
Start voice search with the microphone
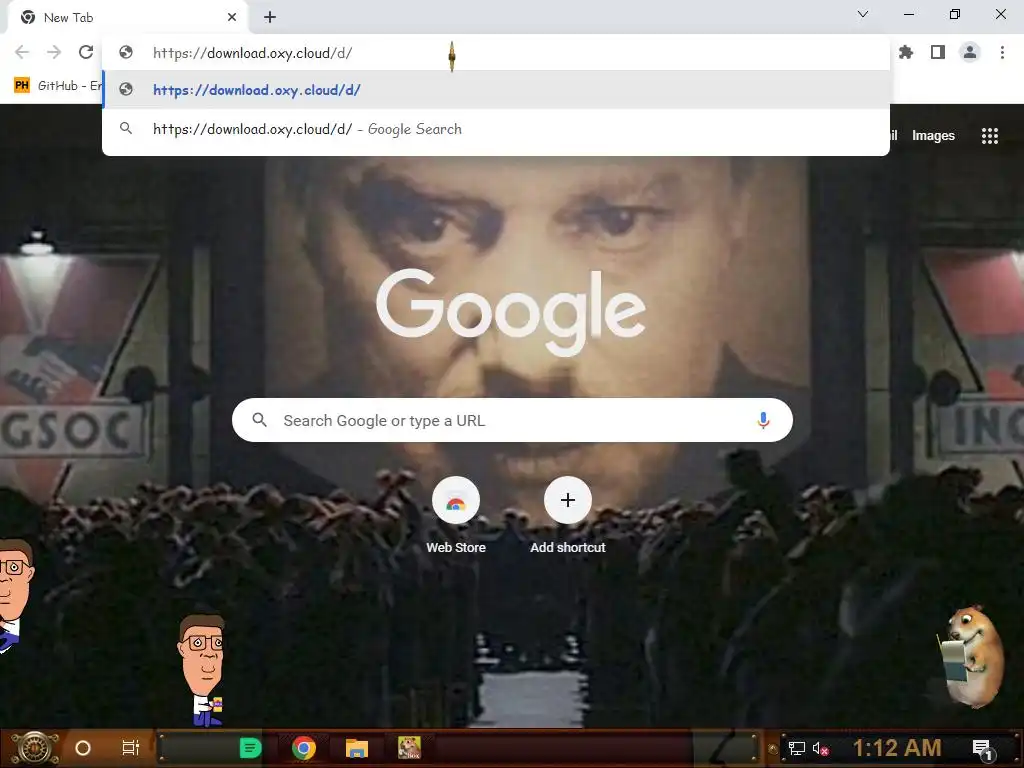pos(763,421)
